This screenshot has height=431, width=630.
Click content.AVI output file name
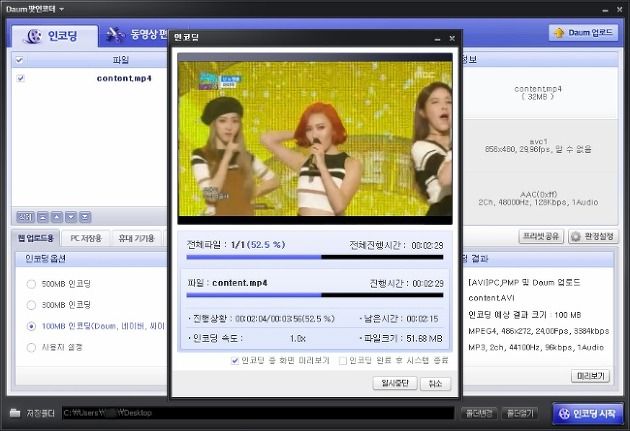click(491, 298)
